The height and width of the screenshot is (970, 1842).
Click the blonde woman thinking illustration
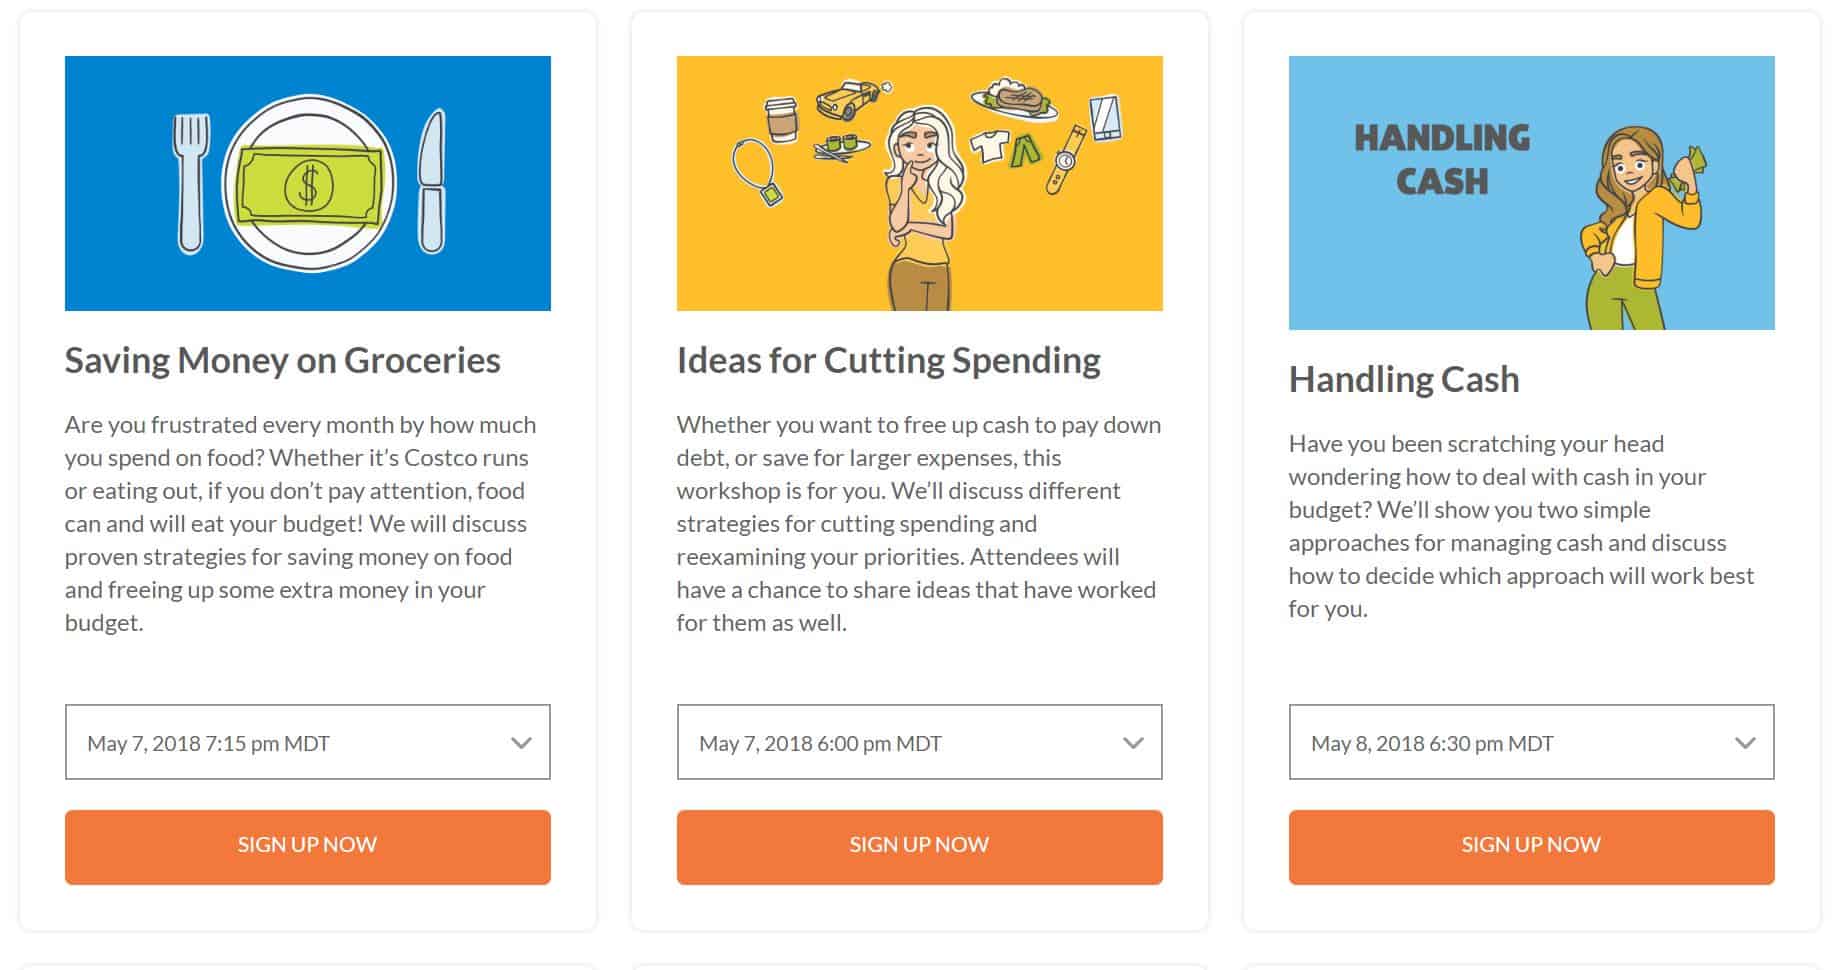point(923,208)
